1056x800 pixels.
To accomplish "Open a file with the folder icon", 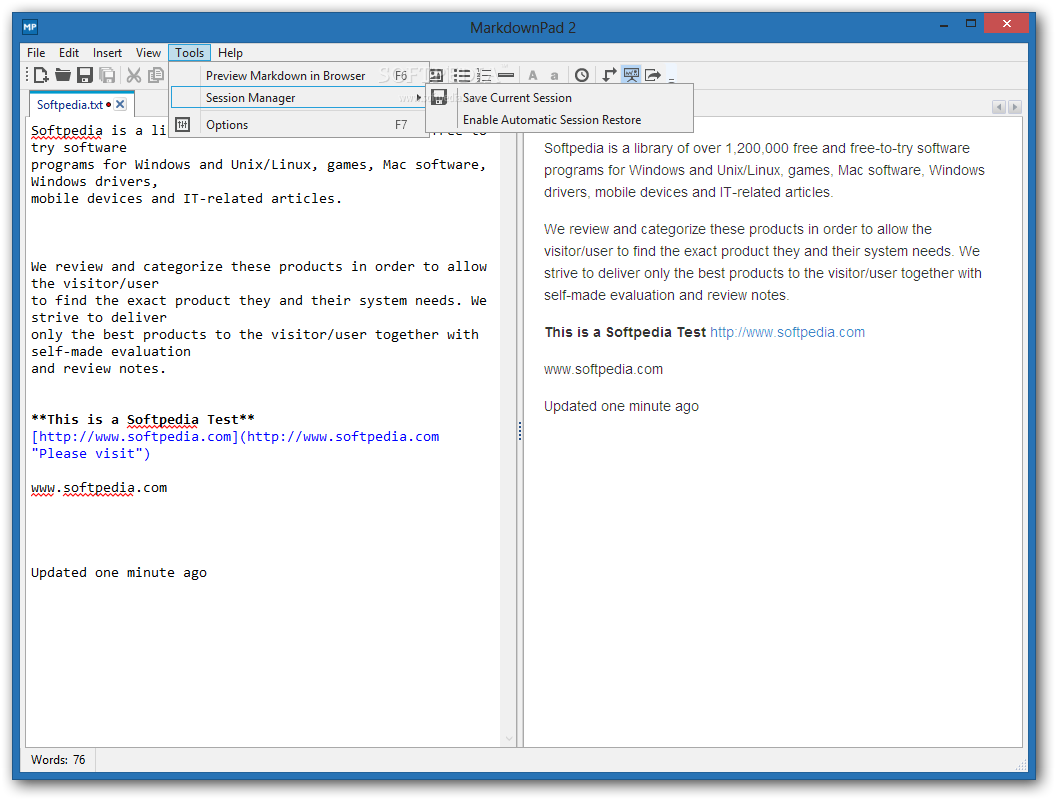I will (63, 75).
